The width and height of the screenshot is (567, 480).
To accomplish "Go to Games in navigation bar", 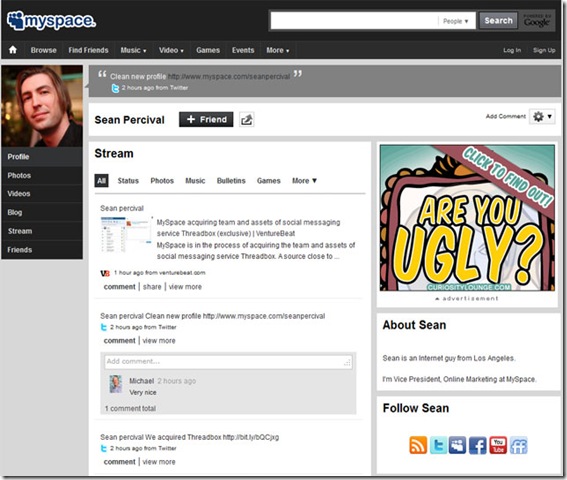I will [208, 50].
